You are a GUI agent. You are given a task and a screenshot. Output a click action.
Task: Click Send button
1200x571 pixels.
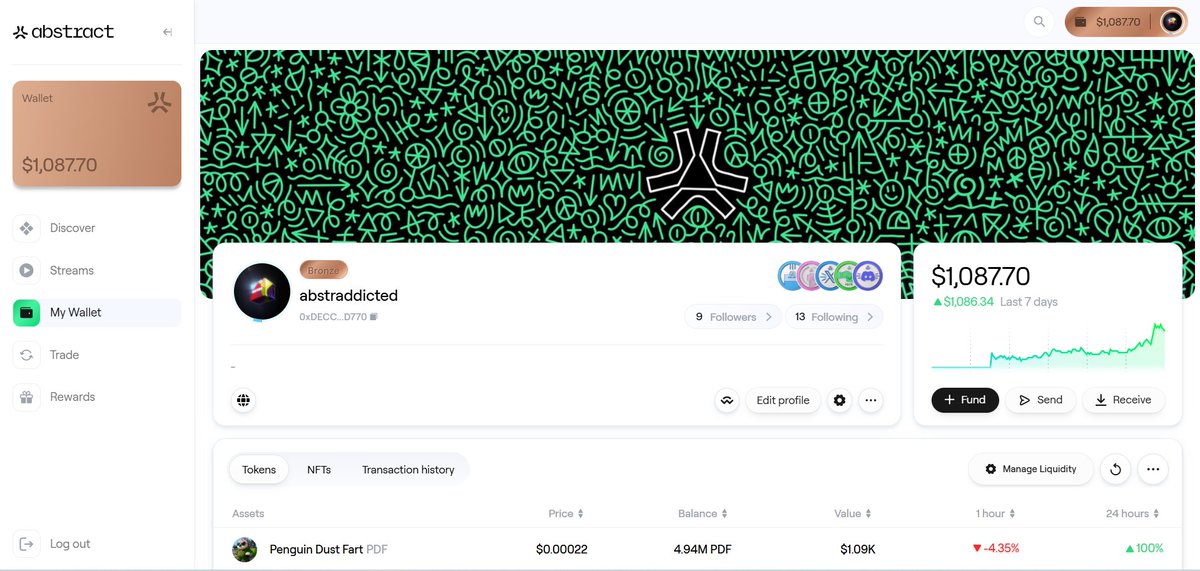point(1040,400)
